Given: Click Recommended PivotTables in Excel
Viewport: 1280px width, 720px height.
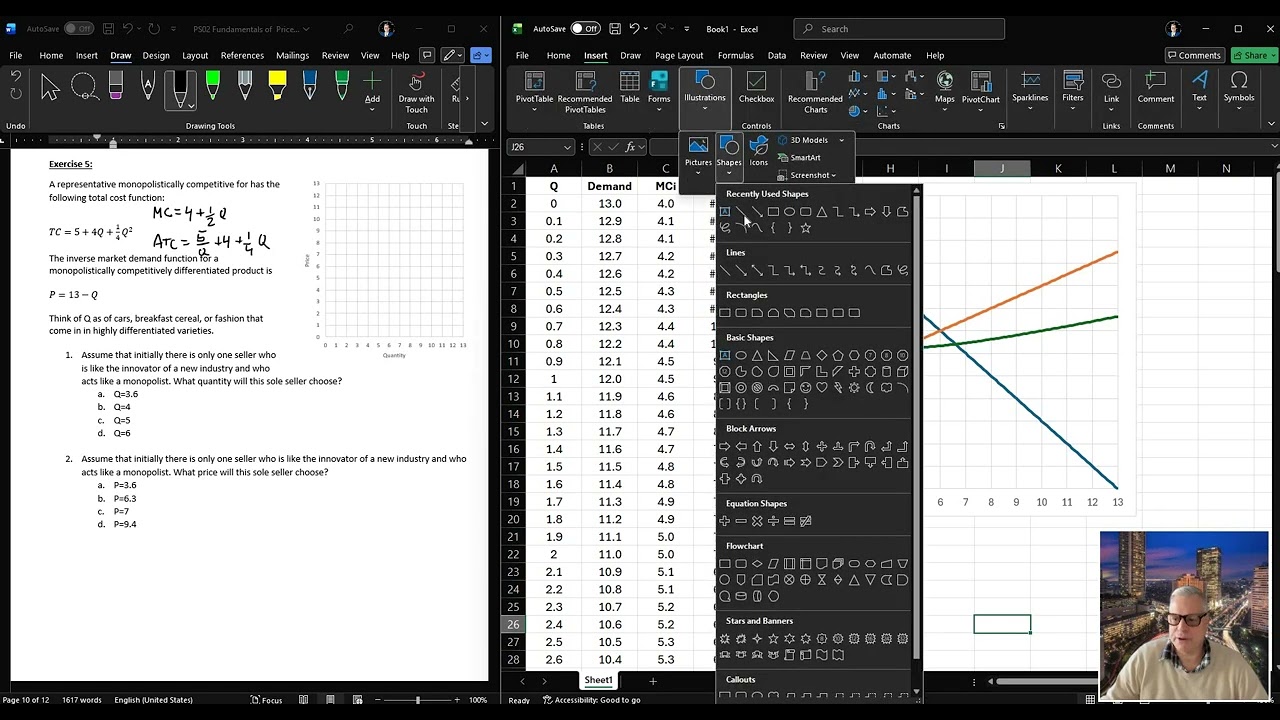Looking at the screenshot, I should pyautogui.click(x=584, y=90).
